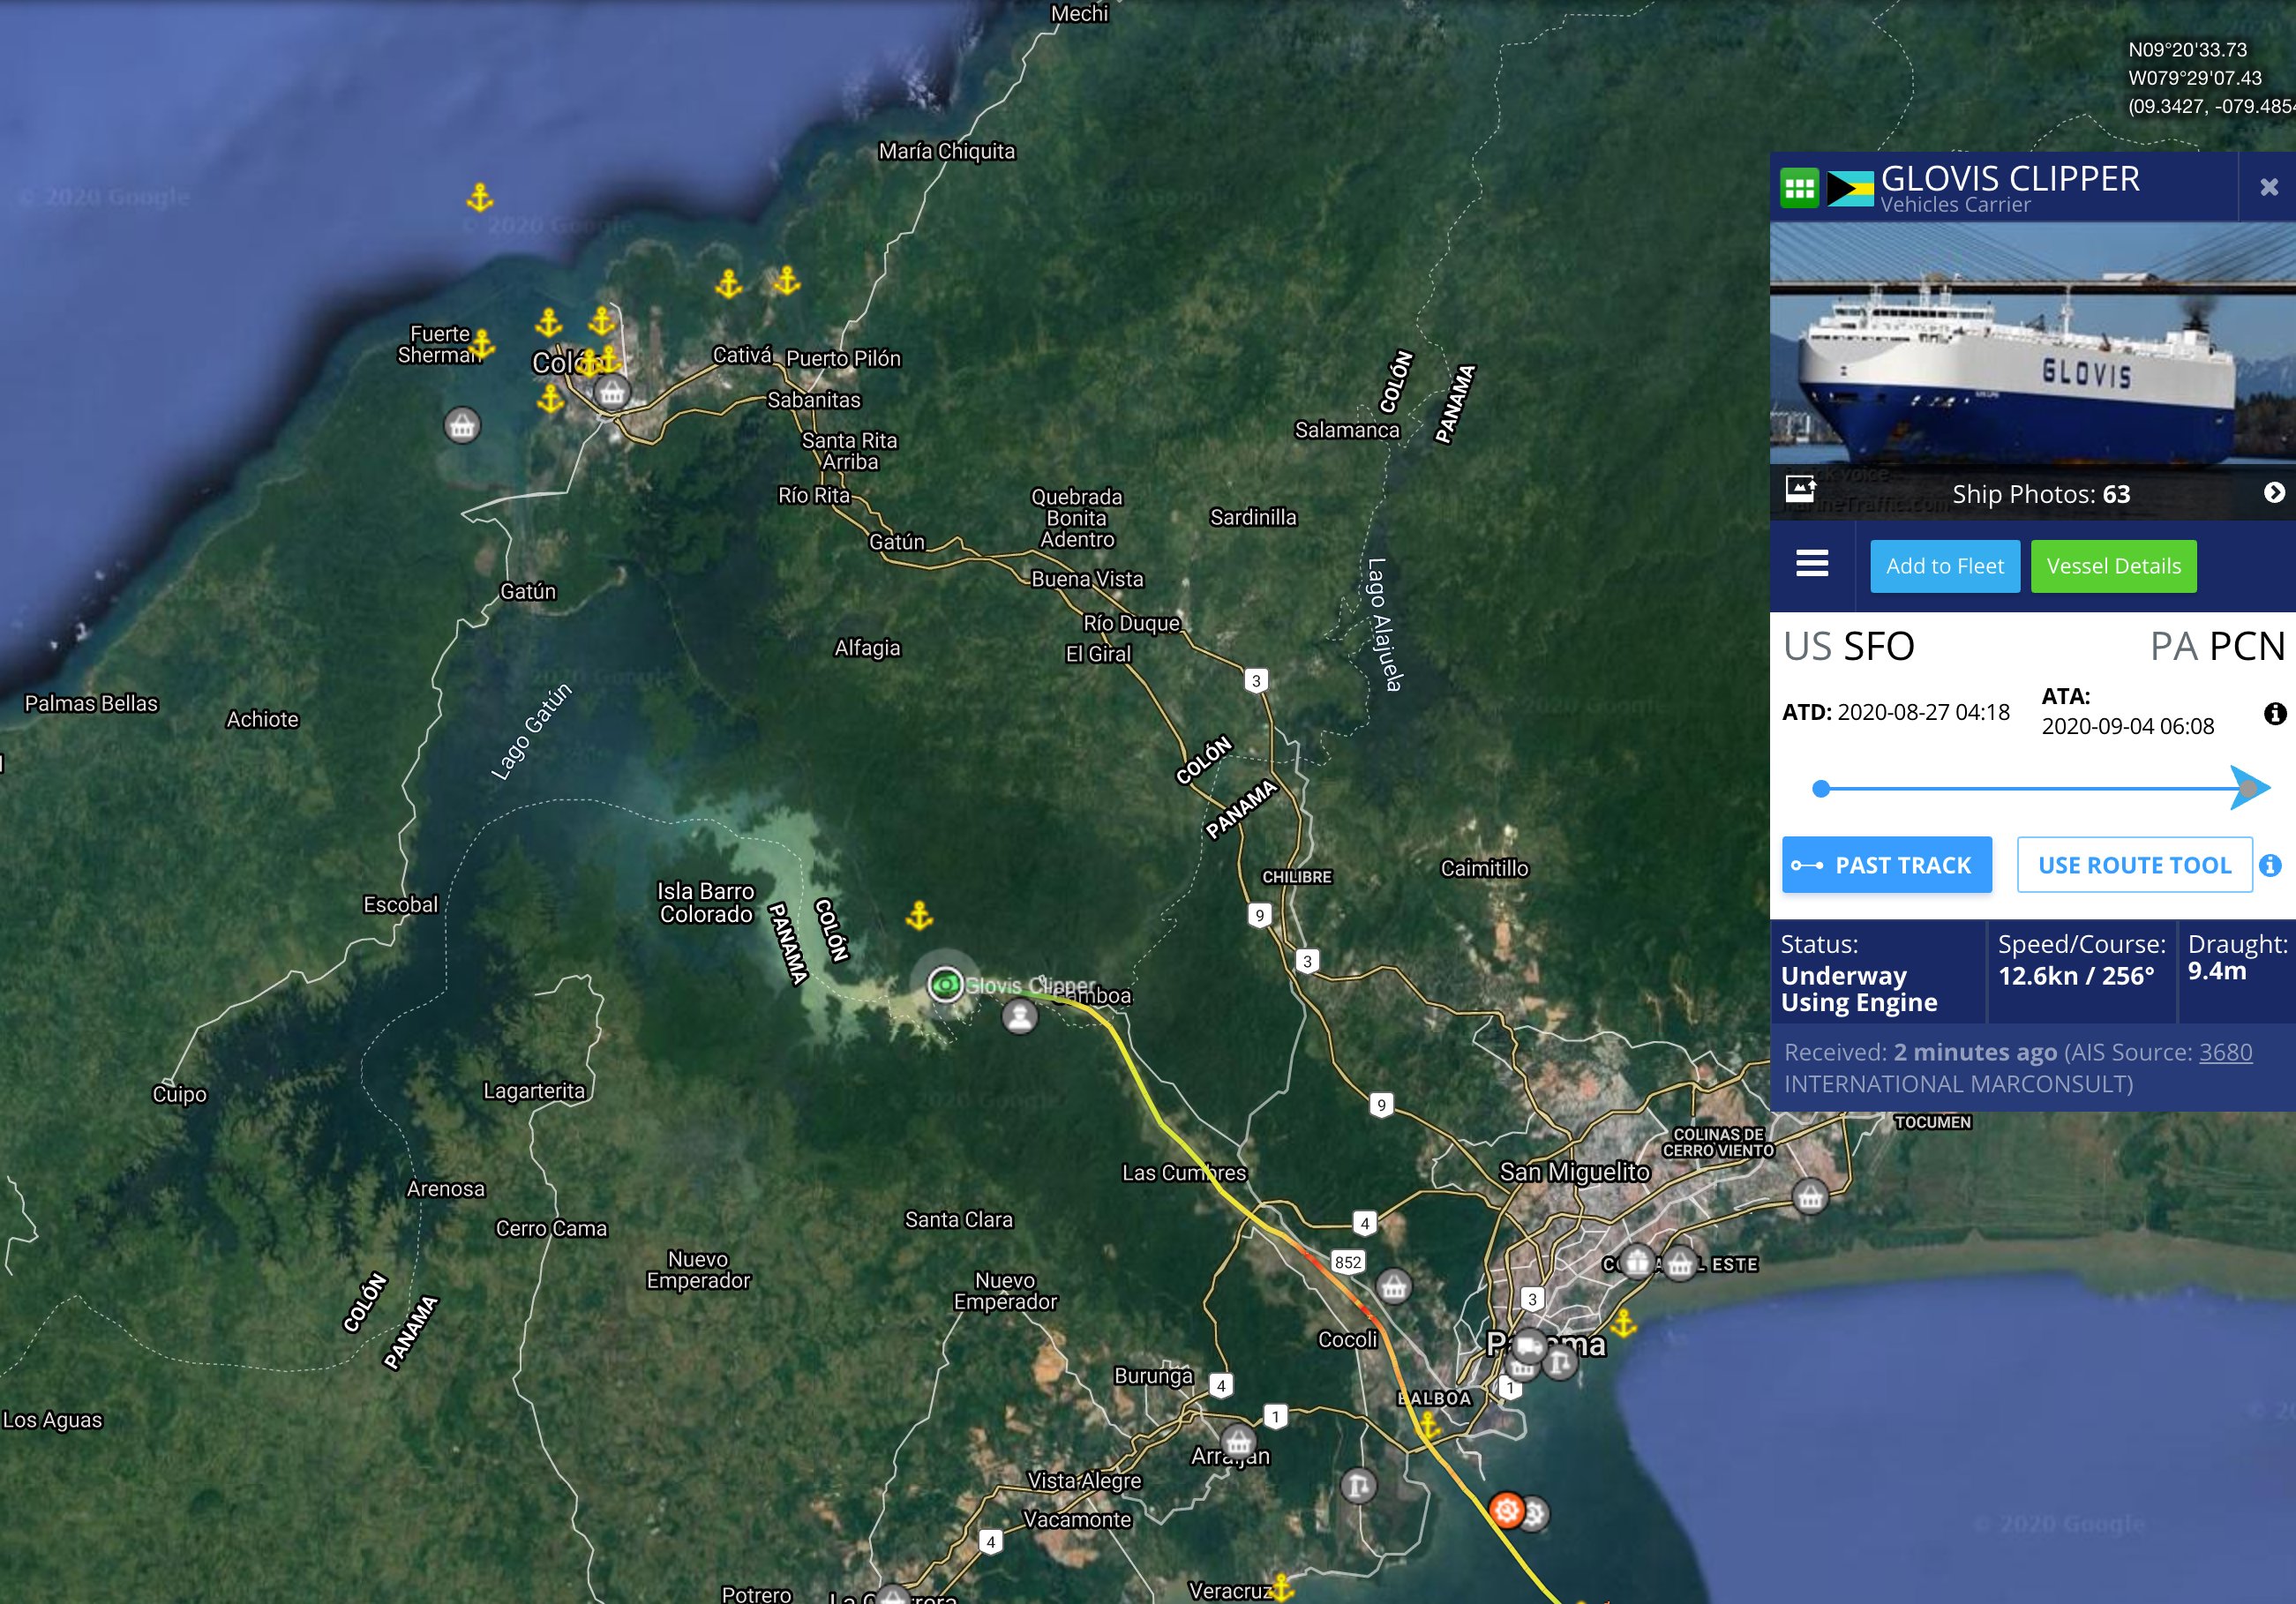Image resolution: width=2296 pixels, height=1604 pixels.
Task: Click the green grid icon beside GLOVIS CLIPPER
Action: pyautogui.click(x=1799, y=187)
